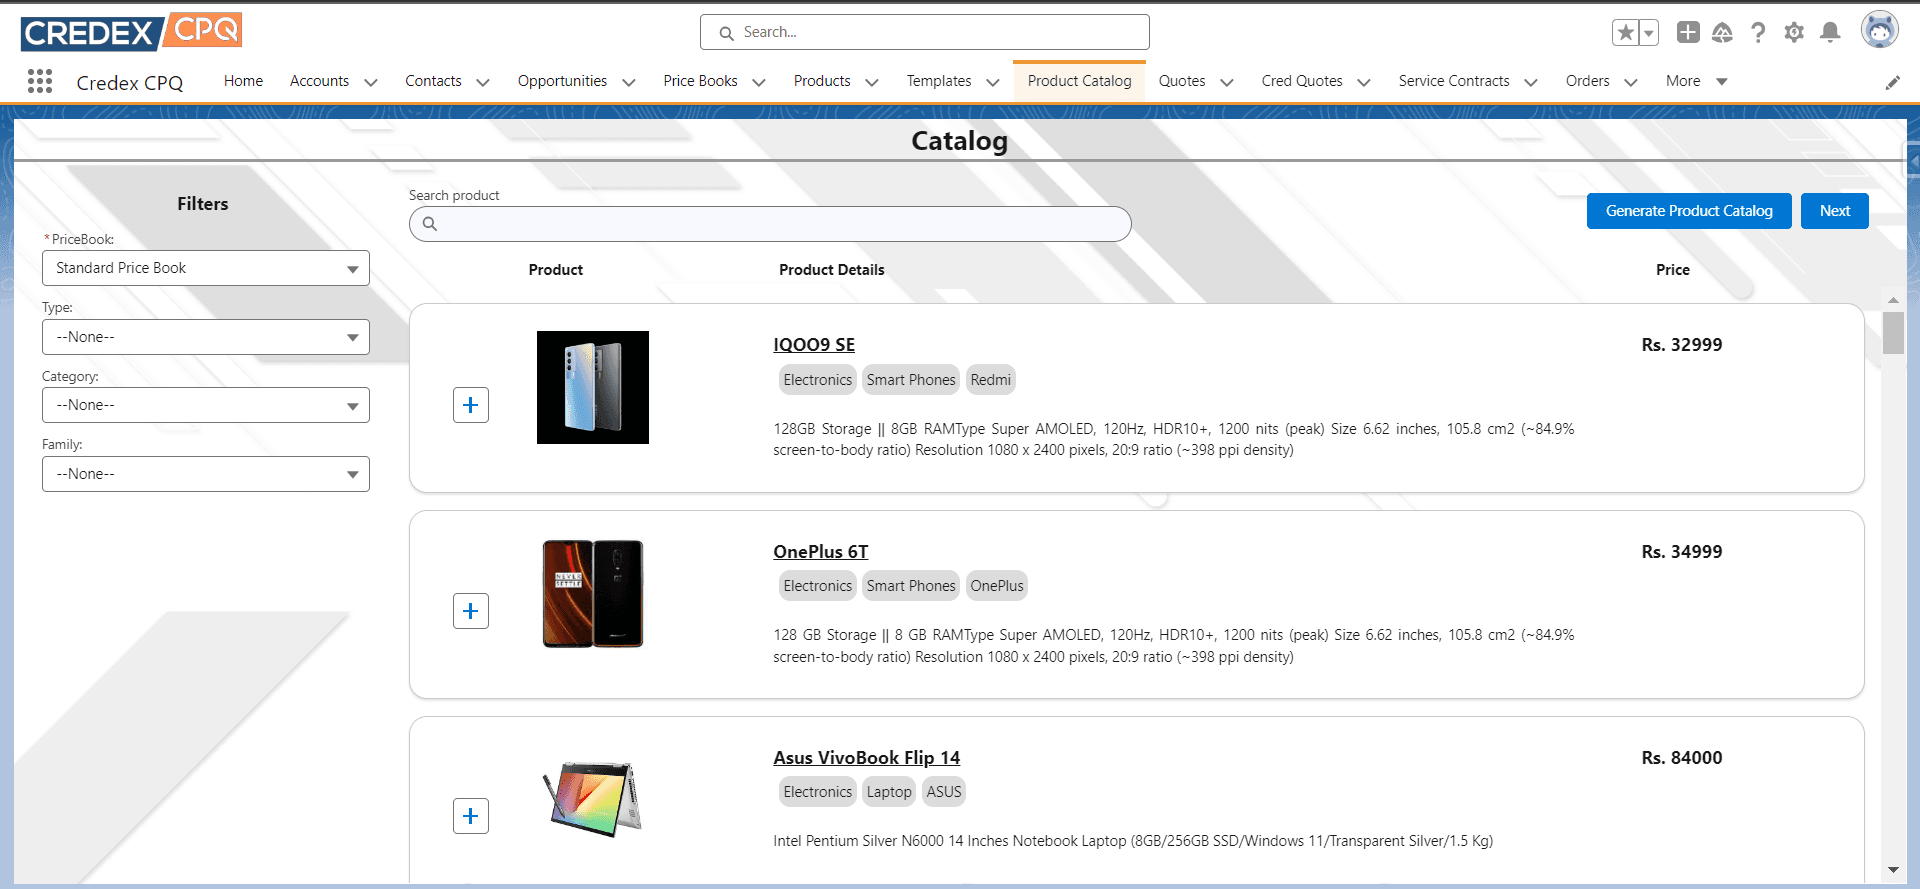Click the Search product input field
The width and height of the screenshot is (1920, 889).
770,224
